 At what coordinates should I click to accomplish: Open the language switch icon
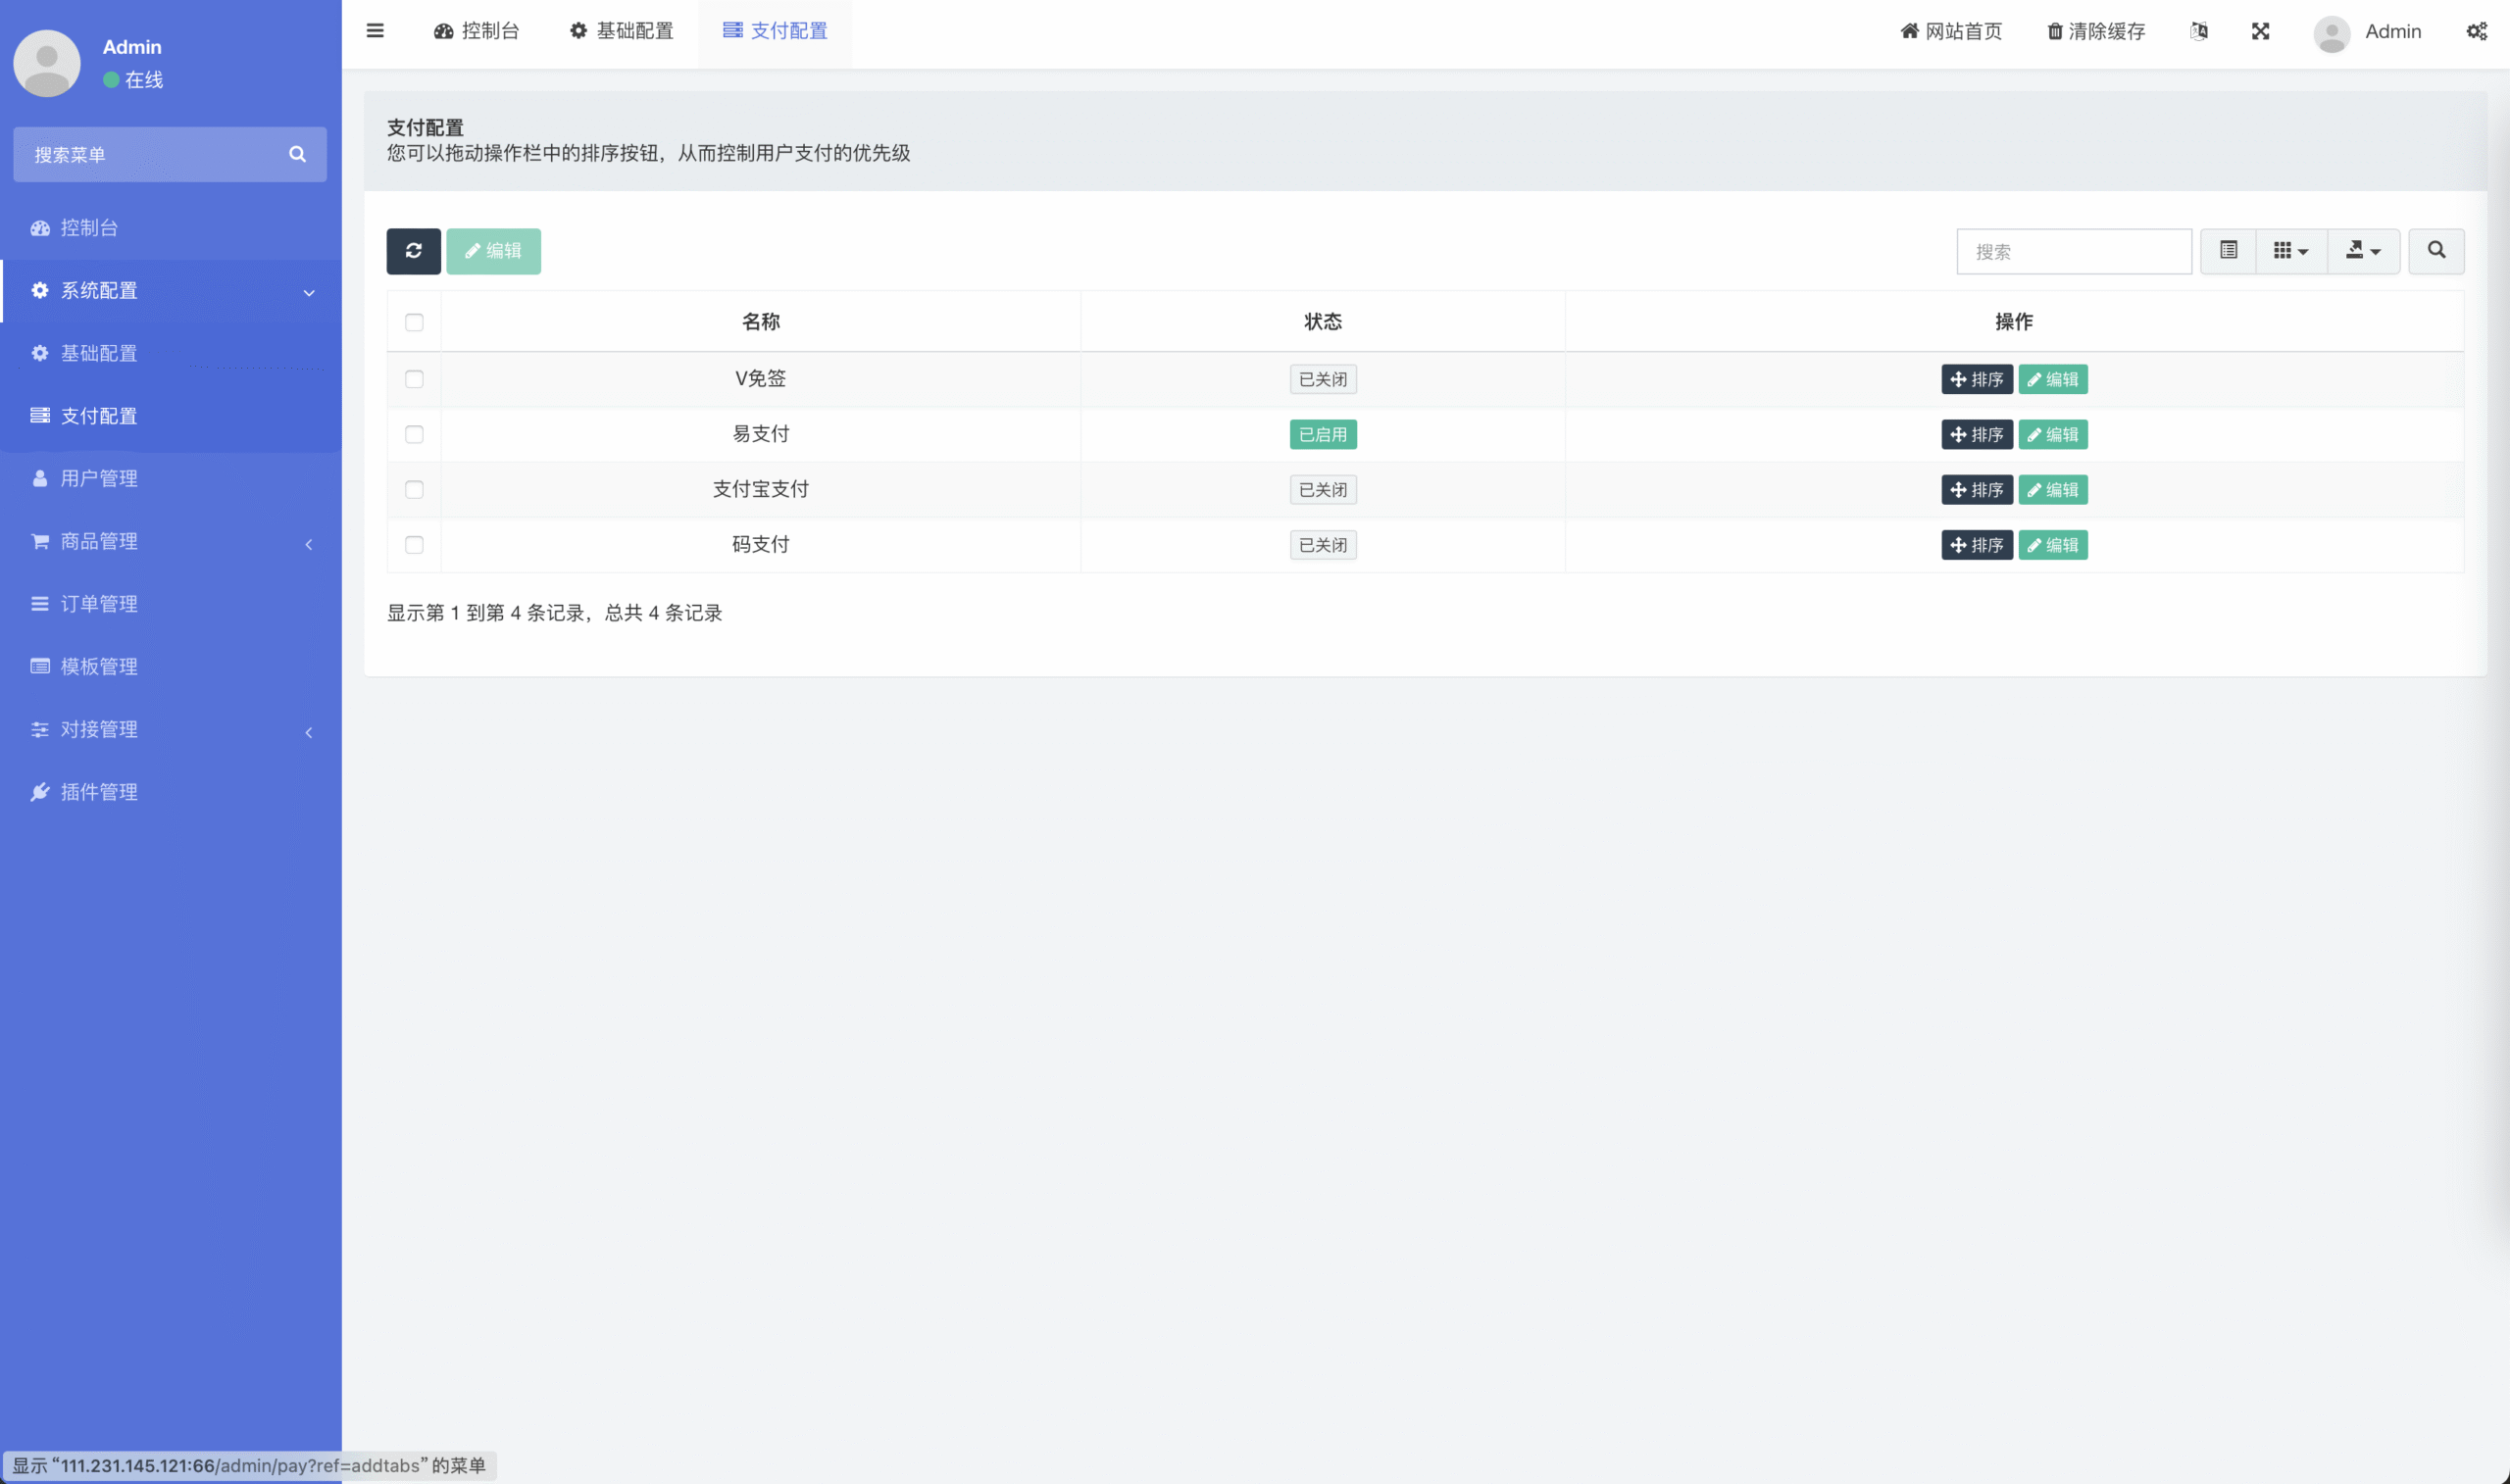[2199, 31]
